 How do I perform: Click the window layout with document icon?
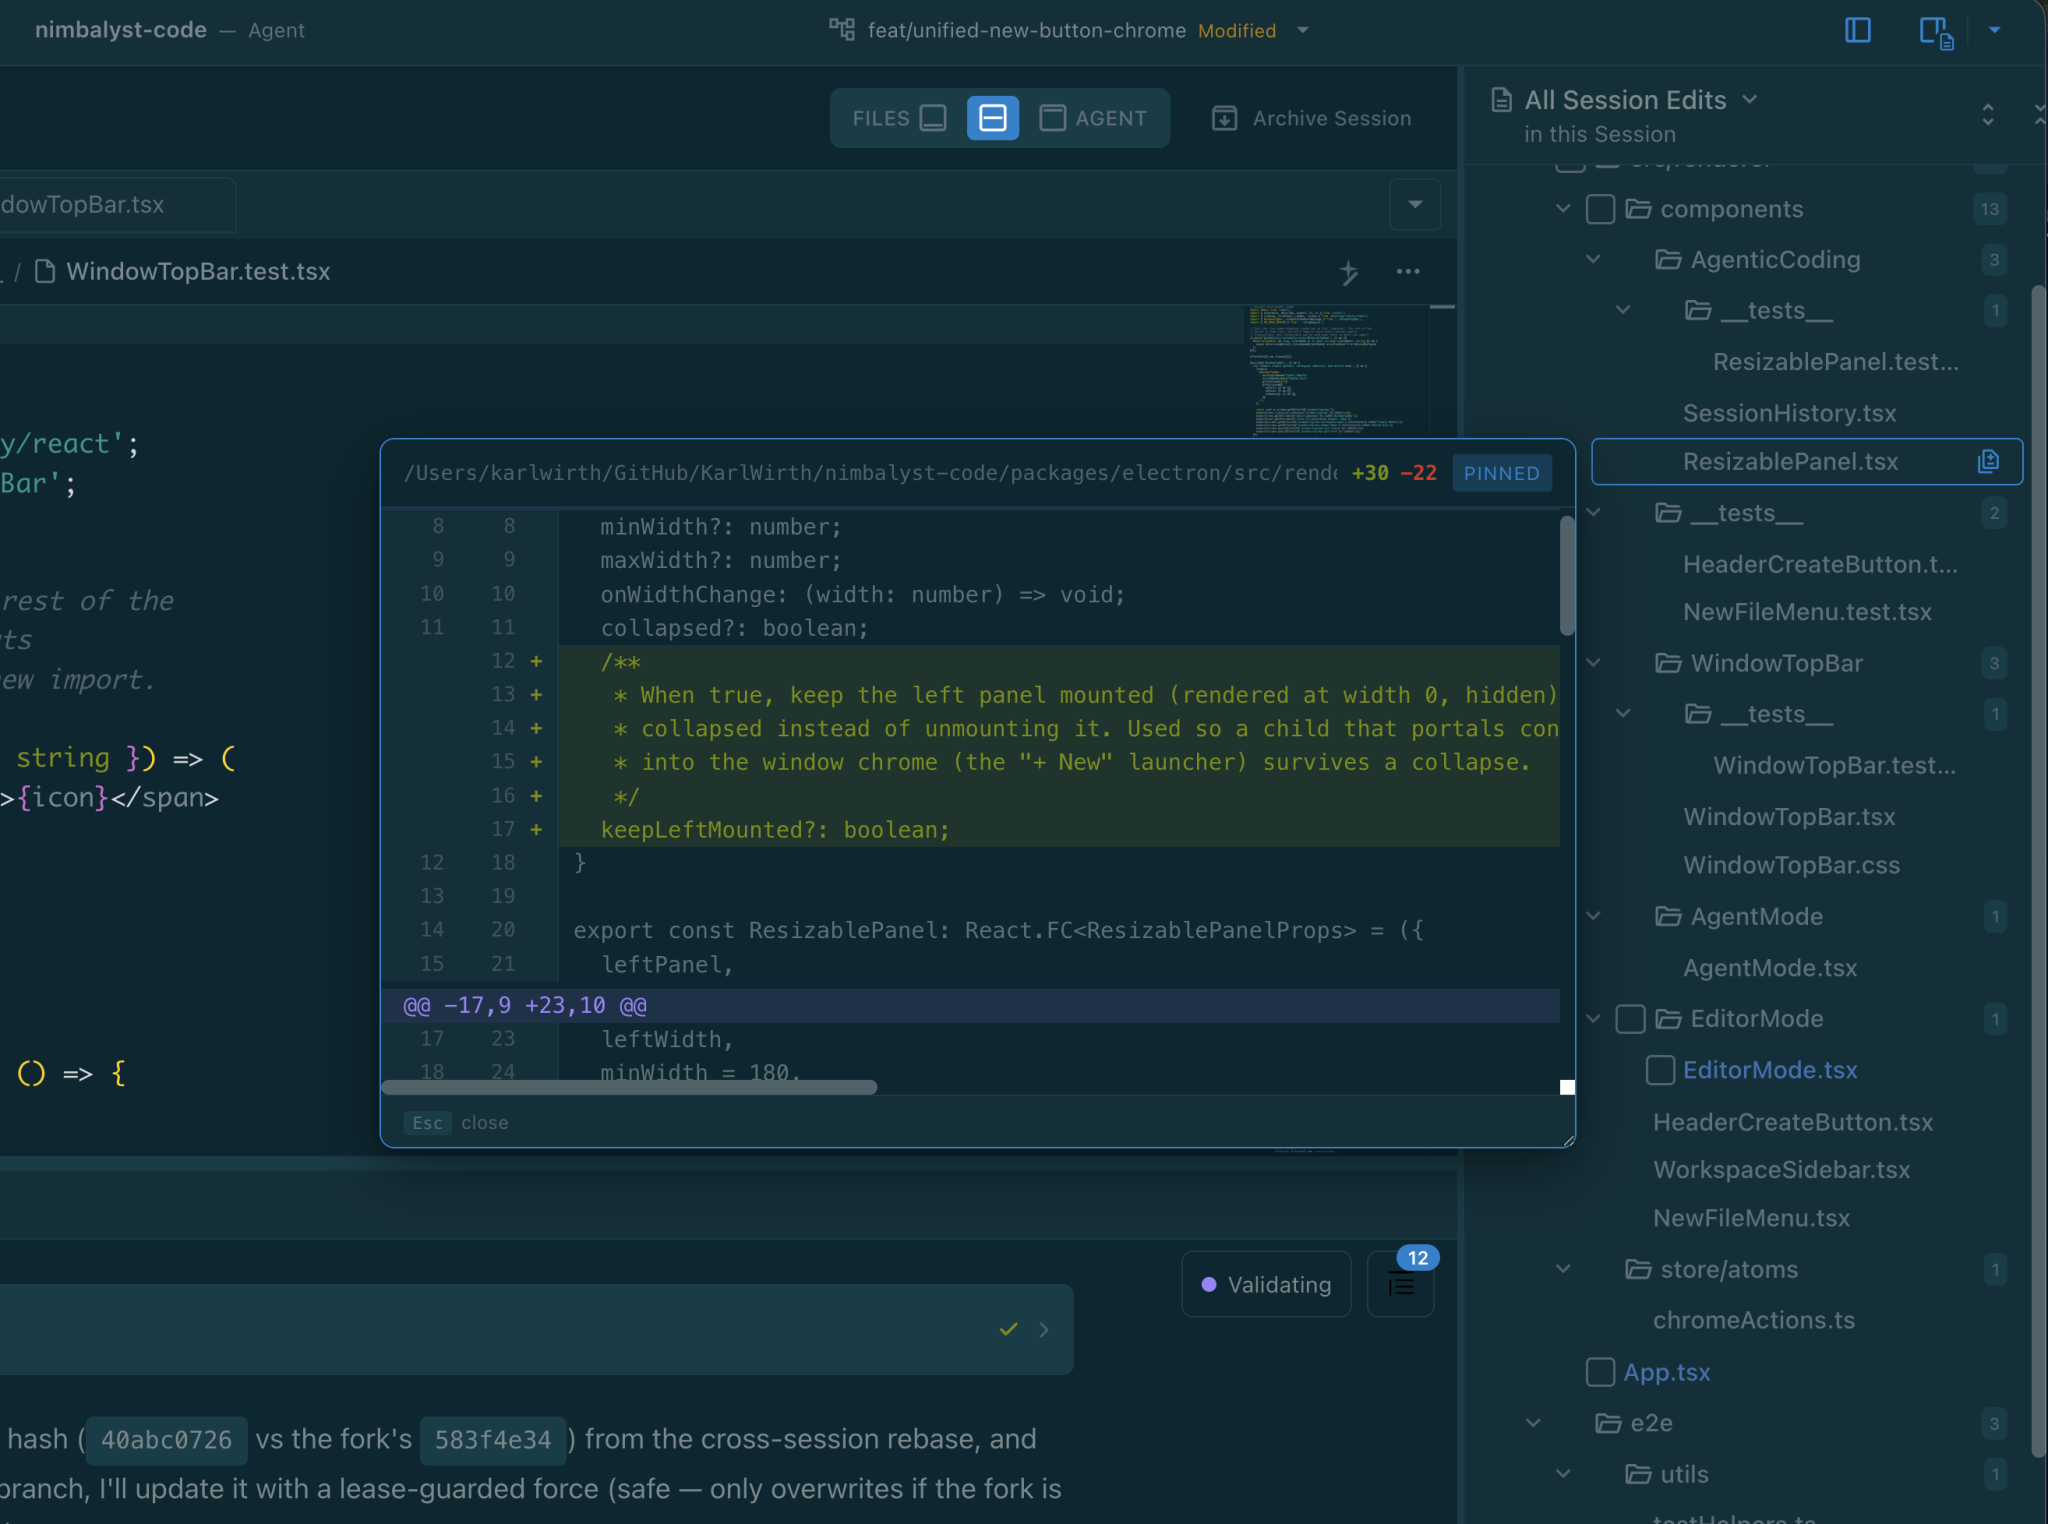point(1936,31)
